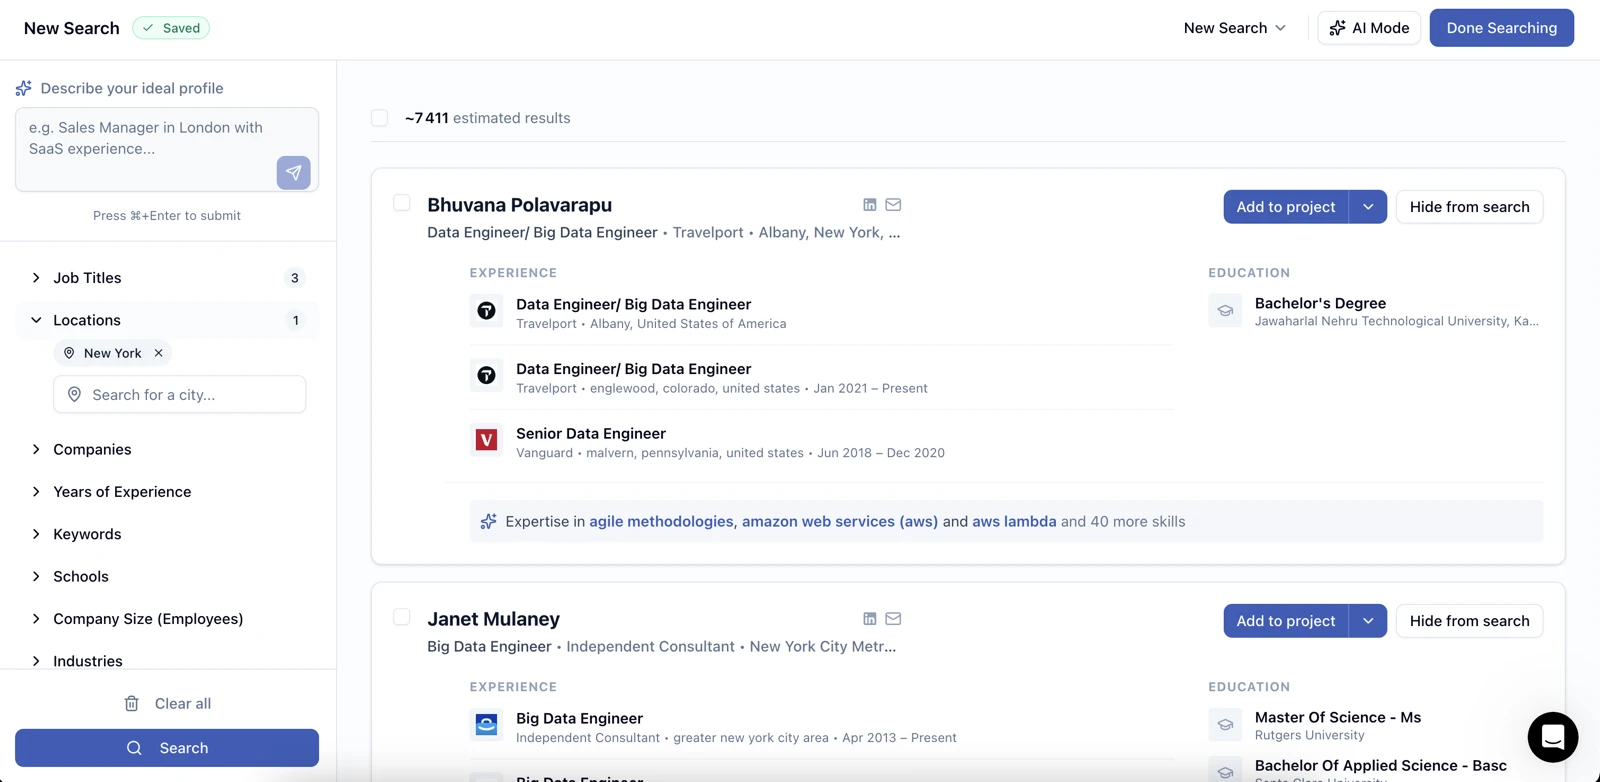Click the Rutgers education cap icon
The height and width of the screenshot is (782, 1600).
coord(1225,725)
